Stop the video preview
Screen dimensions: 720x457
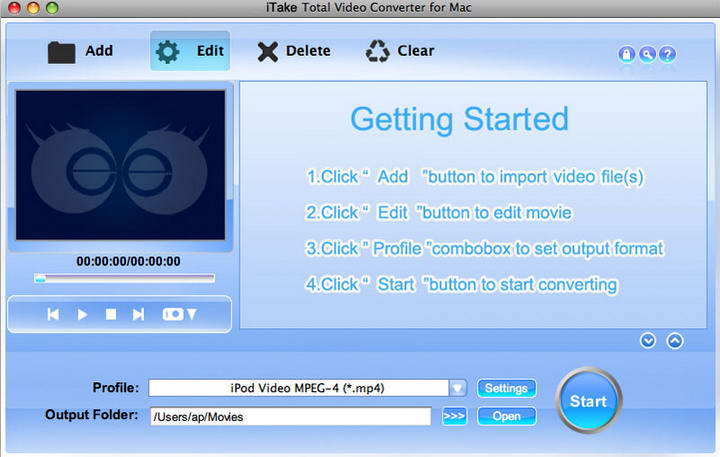pos(111,314)
